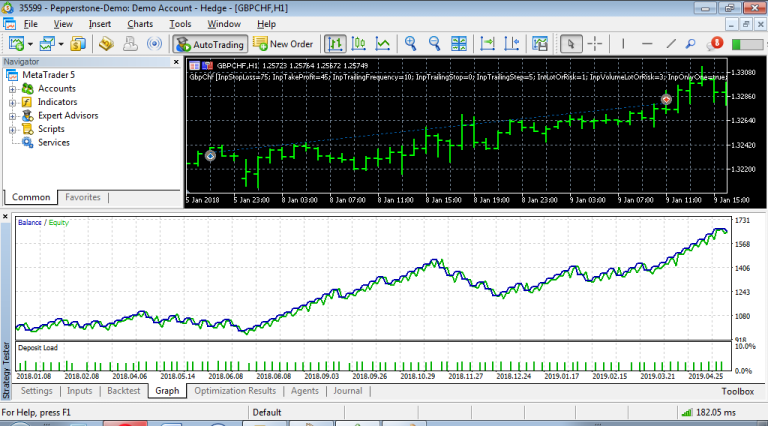Expand the Expert Advisors tree node
This screenshot has height=426, width=768.
[13, 116]
